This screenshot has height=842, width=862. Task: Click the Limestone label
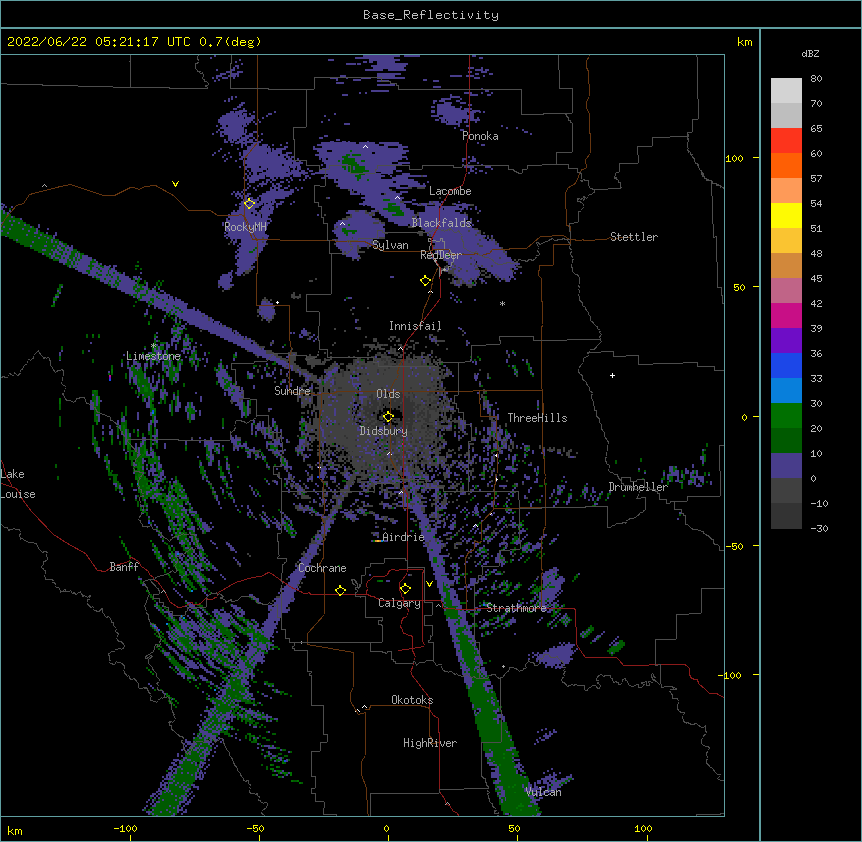tap(153, 356)
